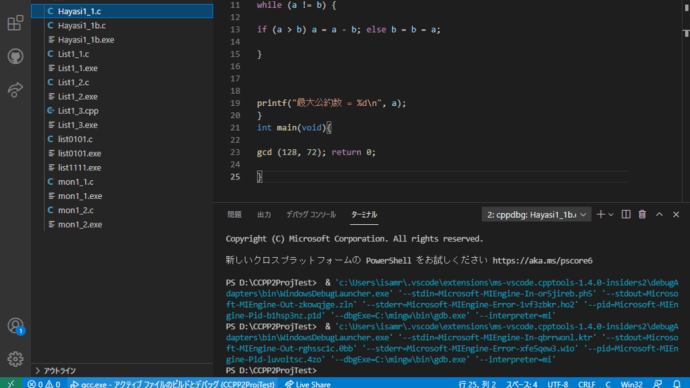
Task: Click the C++ file icon of List1_3.cpp
Action: tap(51, 111)
